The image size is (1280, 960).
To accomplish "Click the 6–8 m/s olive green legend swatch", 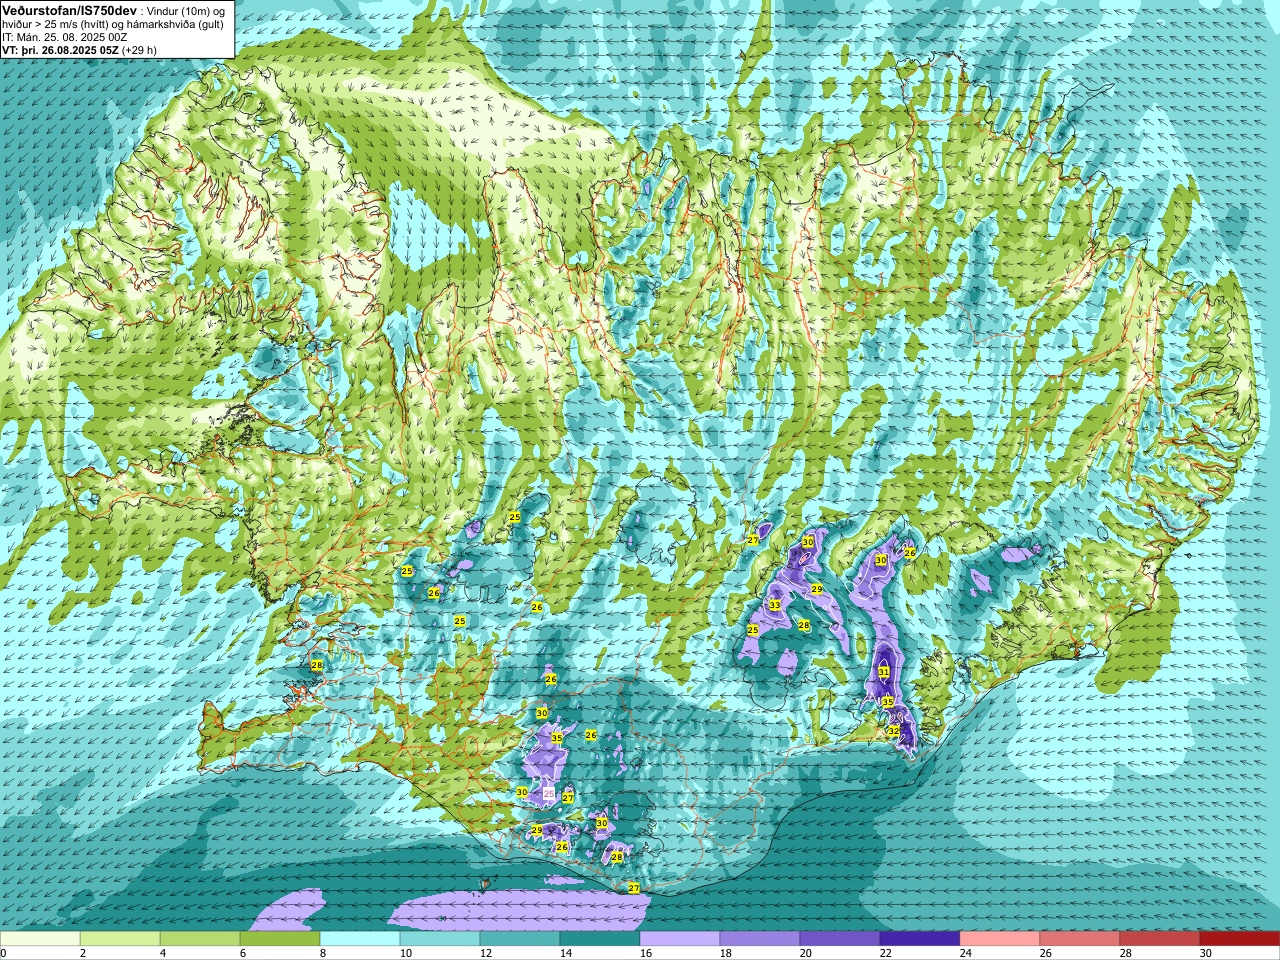I will pos(280,939).
